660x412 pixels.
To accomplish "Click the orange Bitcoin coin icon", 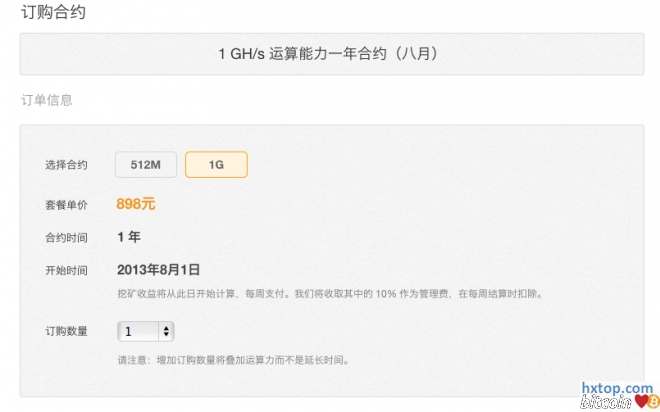I will [652, 401].
